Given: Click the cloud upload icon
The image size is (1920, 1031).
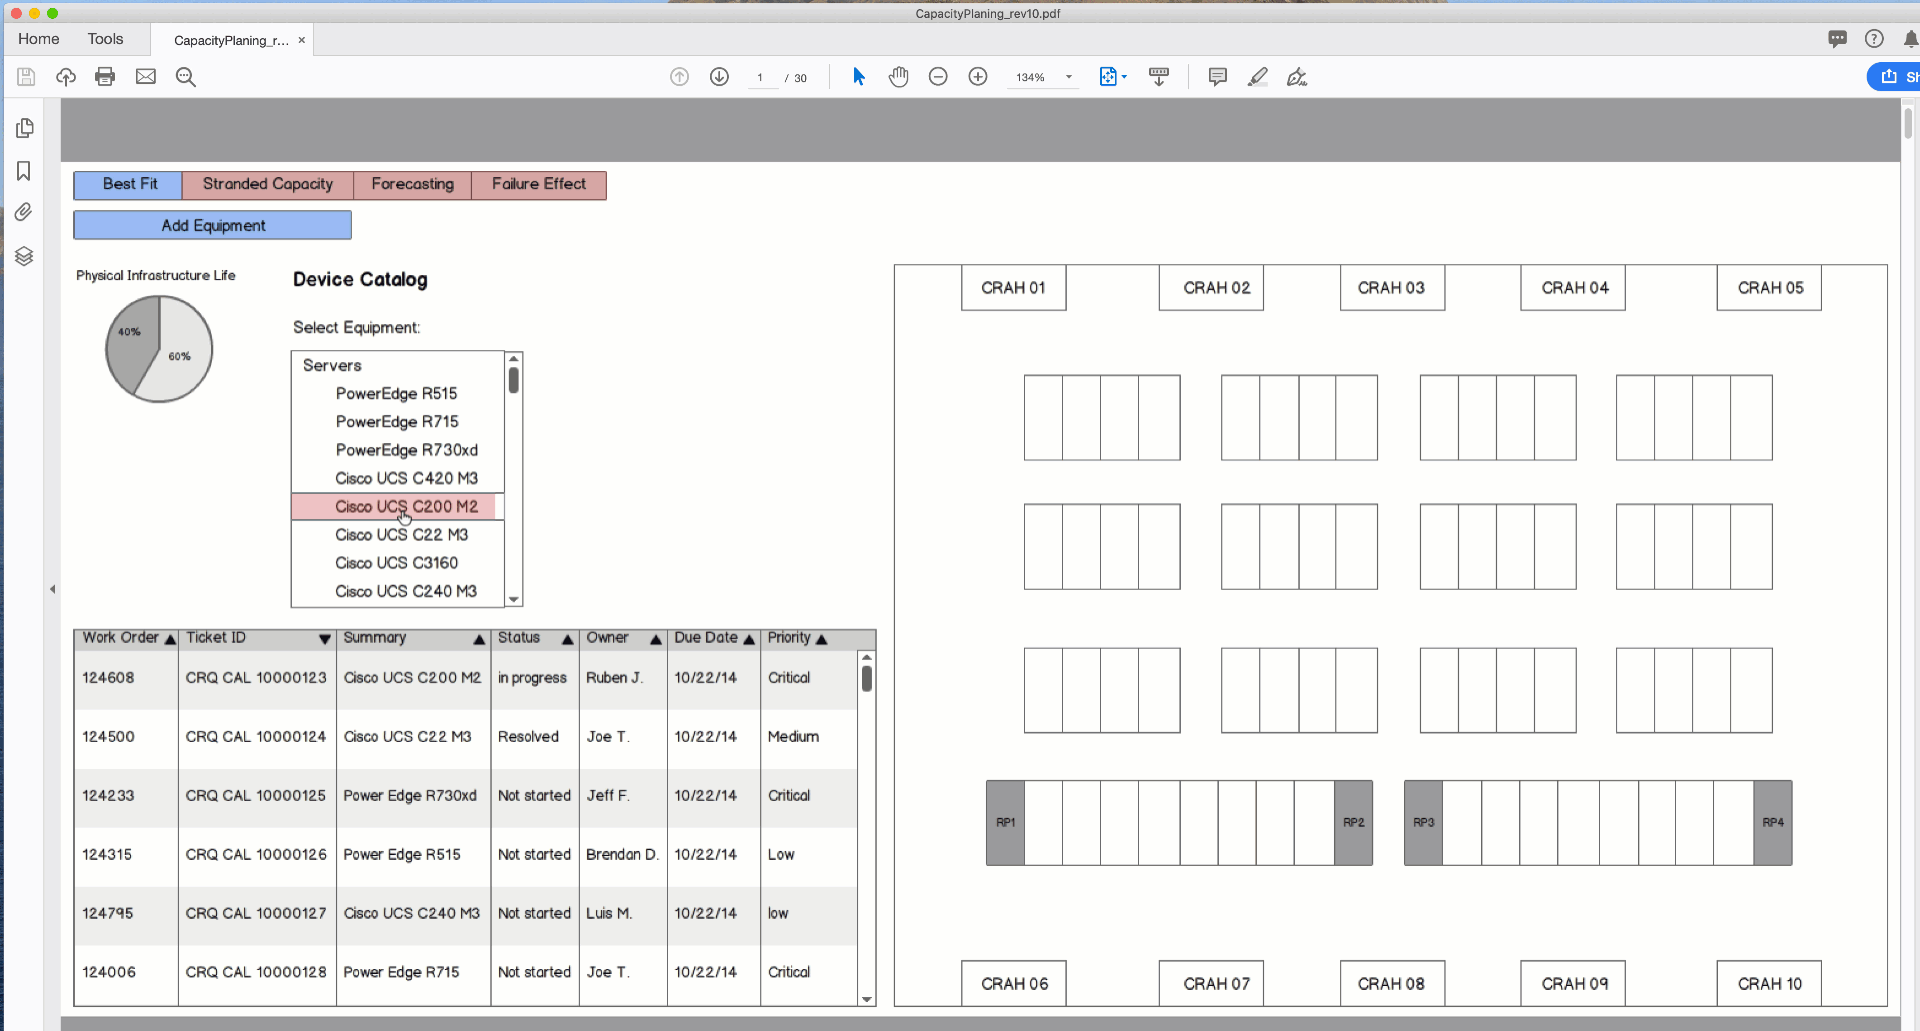Looking at the screenshot, I should tap(66, 77).
